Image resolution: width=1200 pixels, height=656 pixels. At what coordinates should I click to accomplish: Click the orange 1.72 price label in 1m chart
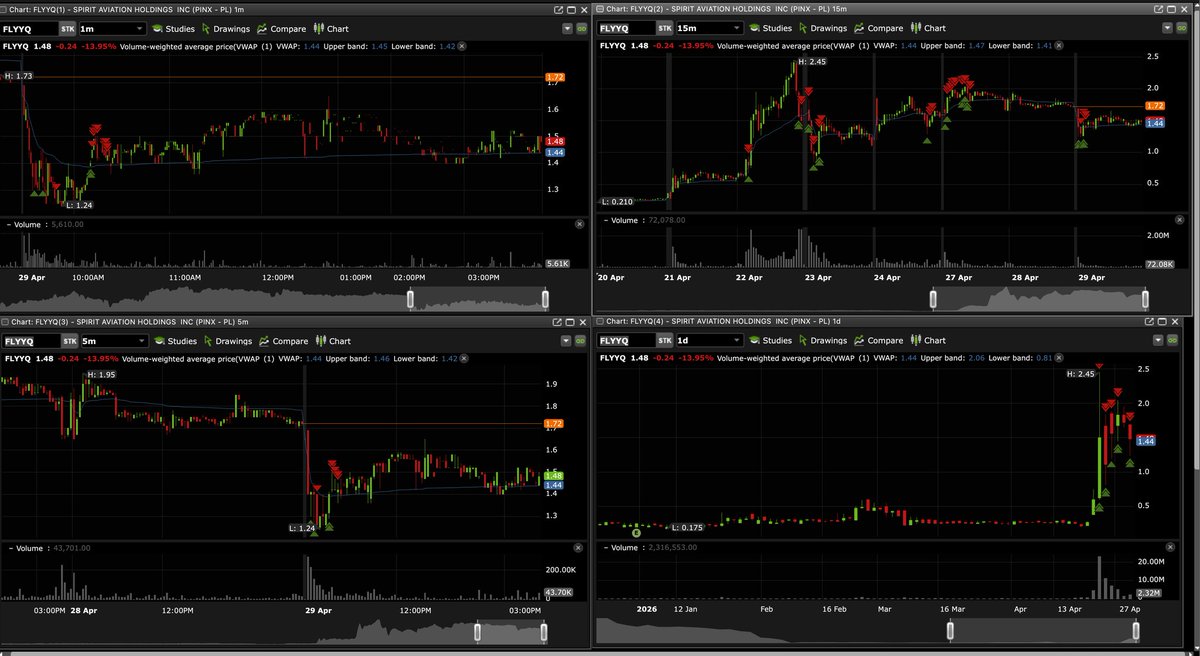coord(555,77)
